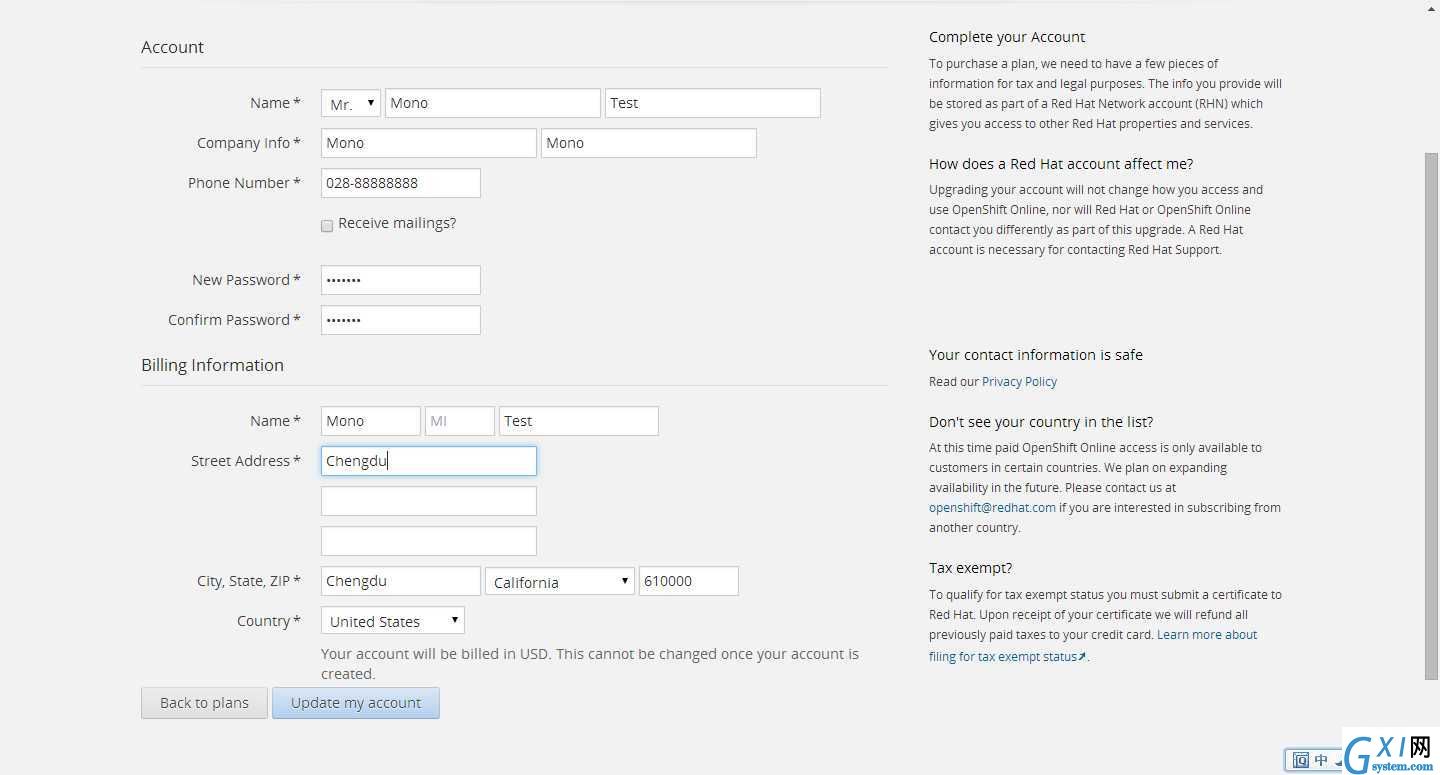Click the third Street Address line
This screenshot has height=775, width=1440.
(x=429, y=541)
